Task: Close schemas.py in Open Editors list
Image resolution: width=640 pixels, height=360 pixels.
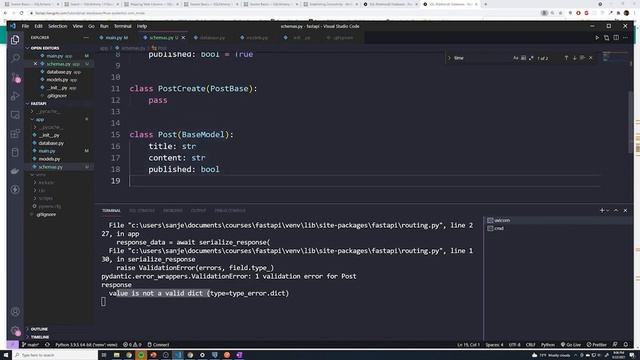Action: pos(36,64)
